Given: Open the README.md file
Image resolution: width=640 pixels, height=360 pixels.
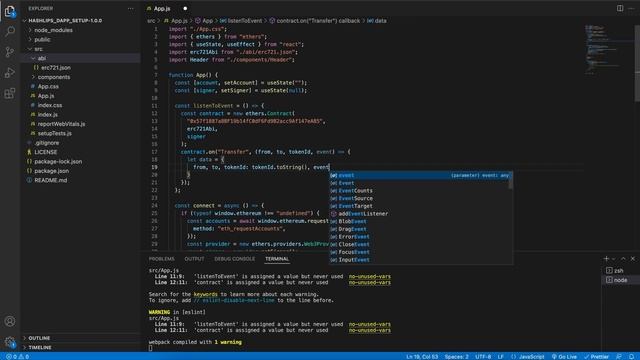Looking at the screenshot, I should [51, 180].
